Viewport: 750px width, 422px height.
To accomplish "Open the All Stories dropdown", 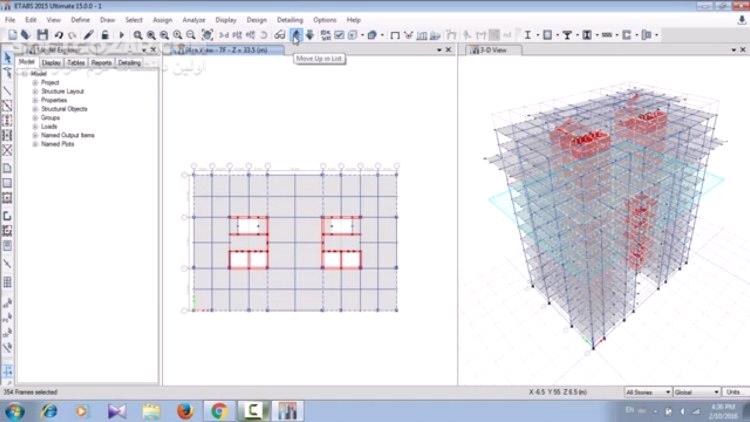I will pyautogui.click(x=648, y=392).
